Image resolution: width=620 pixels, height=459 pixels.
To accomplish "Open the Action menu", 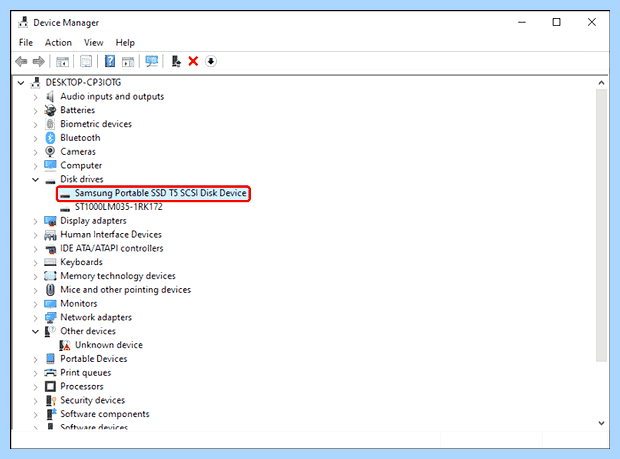I will [x=58, y=42].
